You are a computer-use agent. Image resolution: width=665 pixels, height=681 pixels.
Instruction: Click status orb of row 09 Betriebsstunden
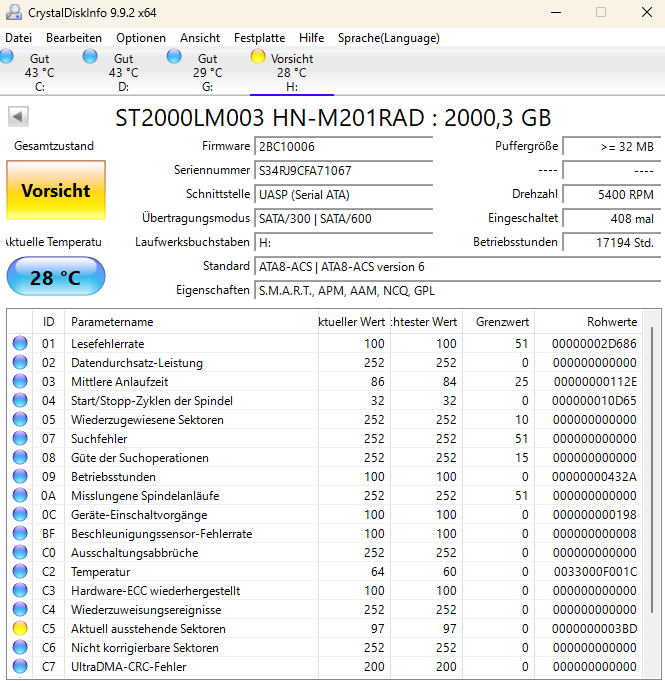coord(20,476)
